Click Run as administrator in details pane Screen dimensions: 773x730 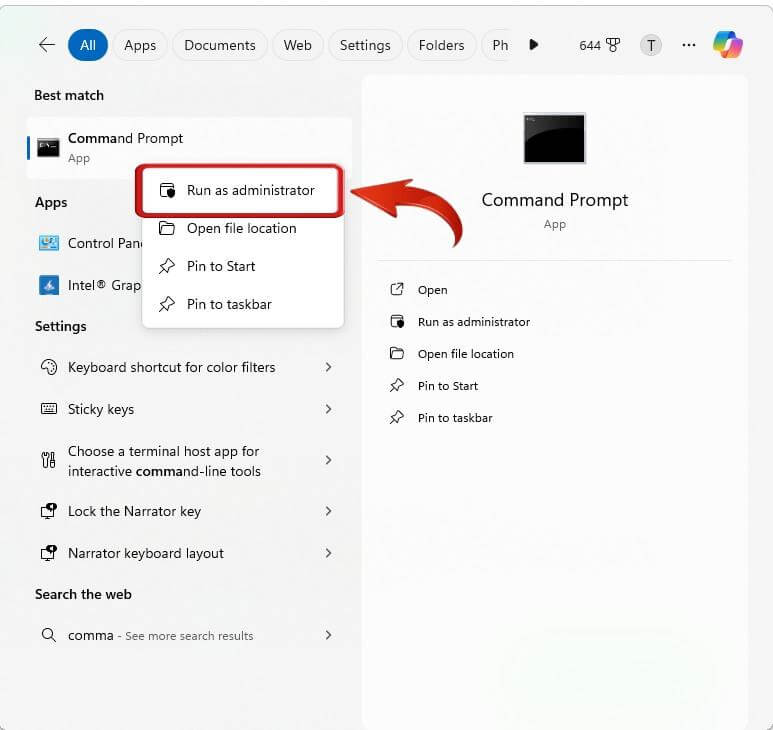coord(474,322)
